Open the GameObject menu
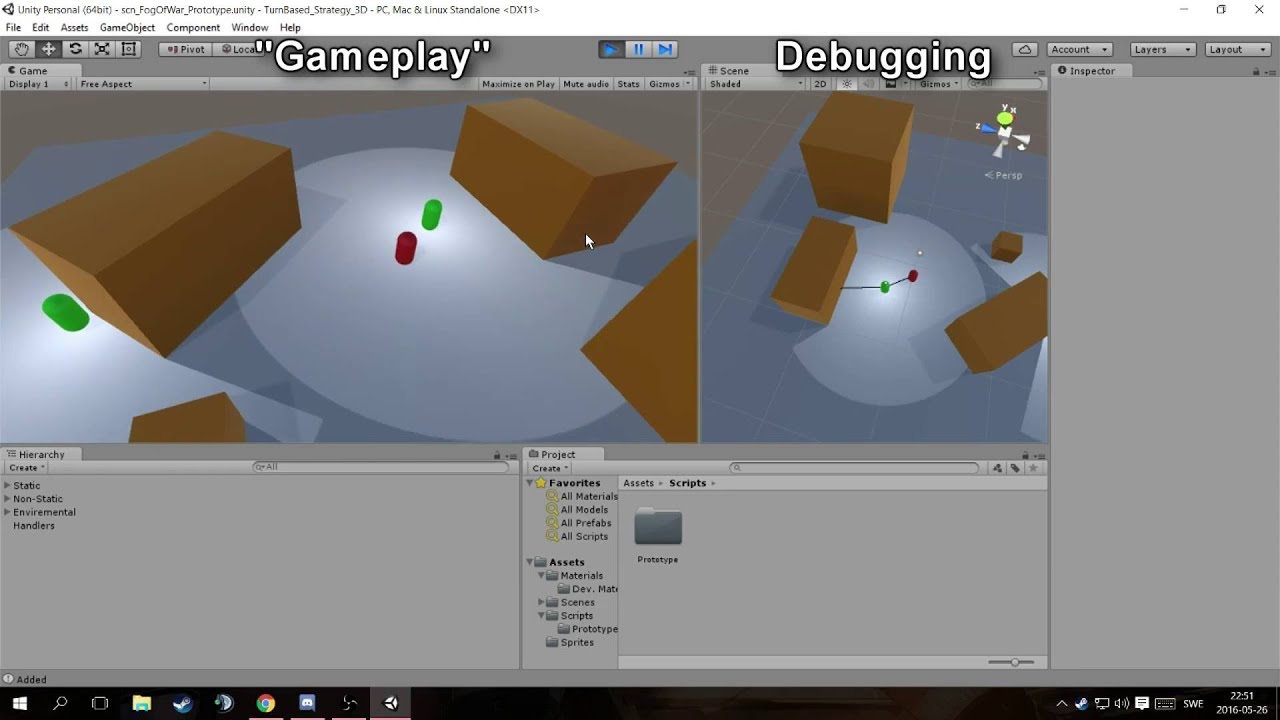The width and height of the screenshot is (1280, 720). point(127,28)
